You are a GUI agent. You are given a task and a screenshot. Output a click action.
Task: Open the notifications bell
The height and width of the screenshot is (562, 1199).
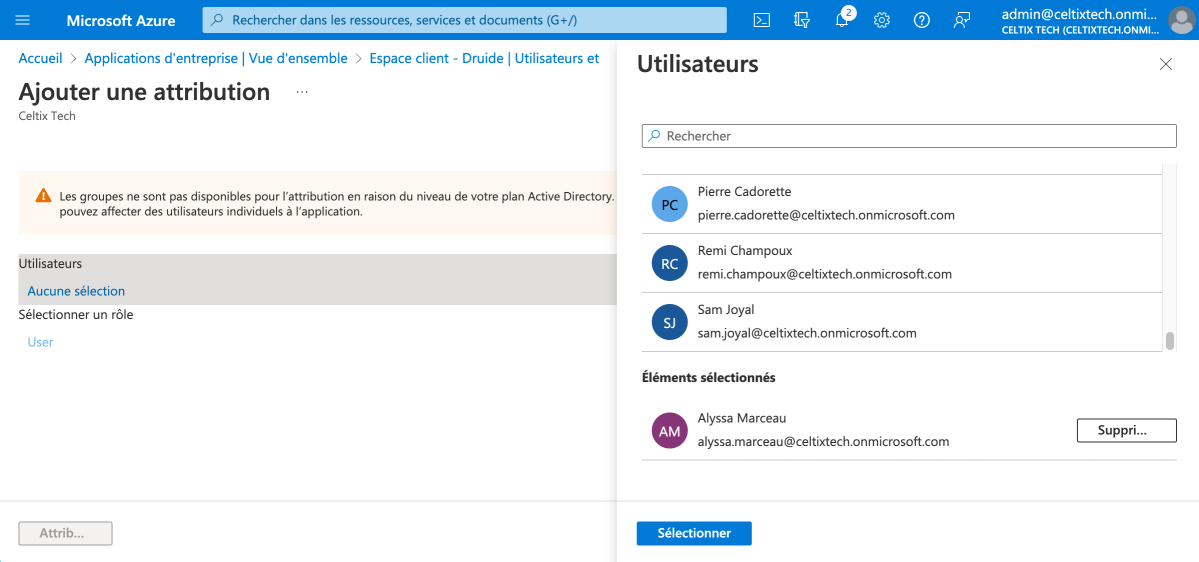tap(842, 20)
